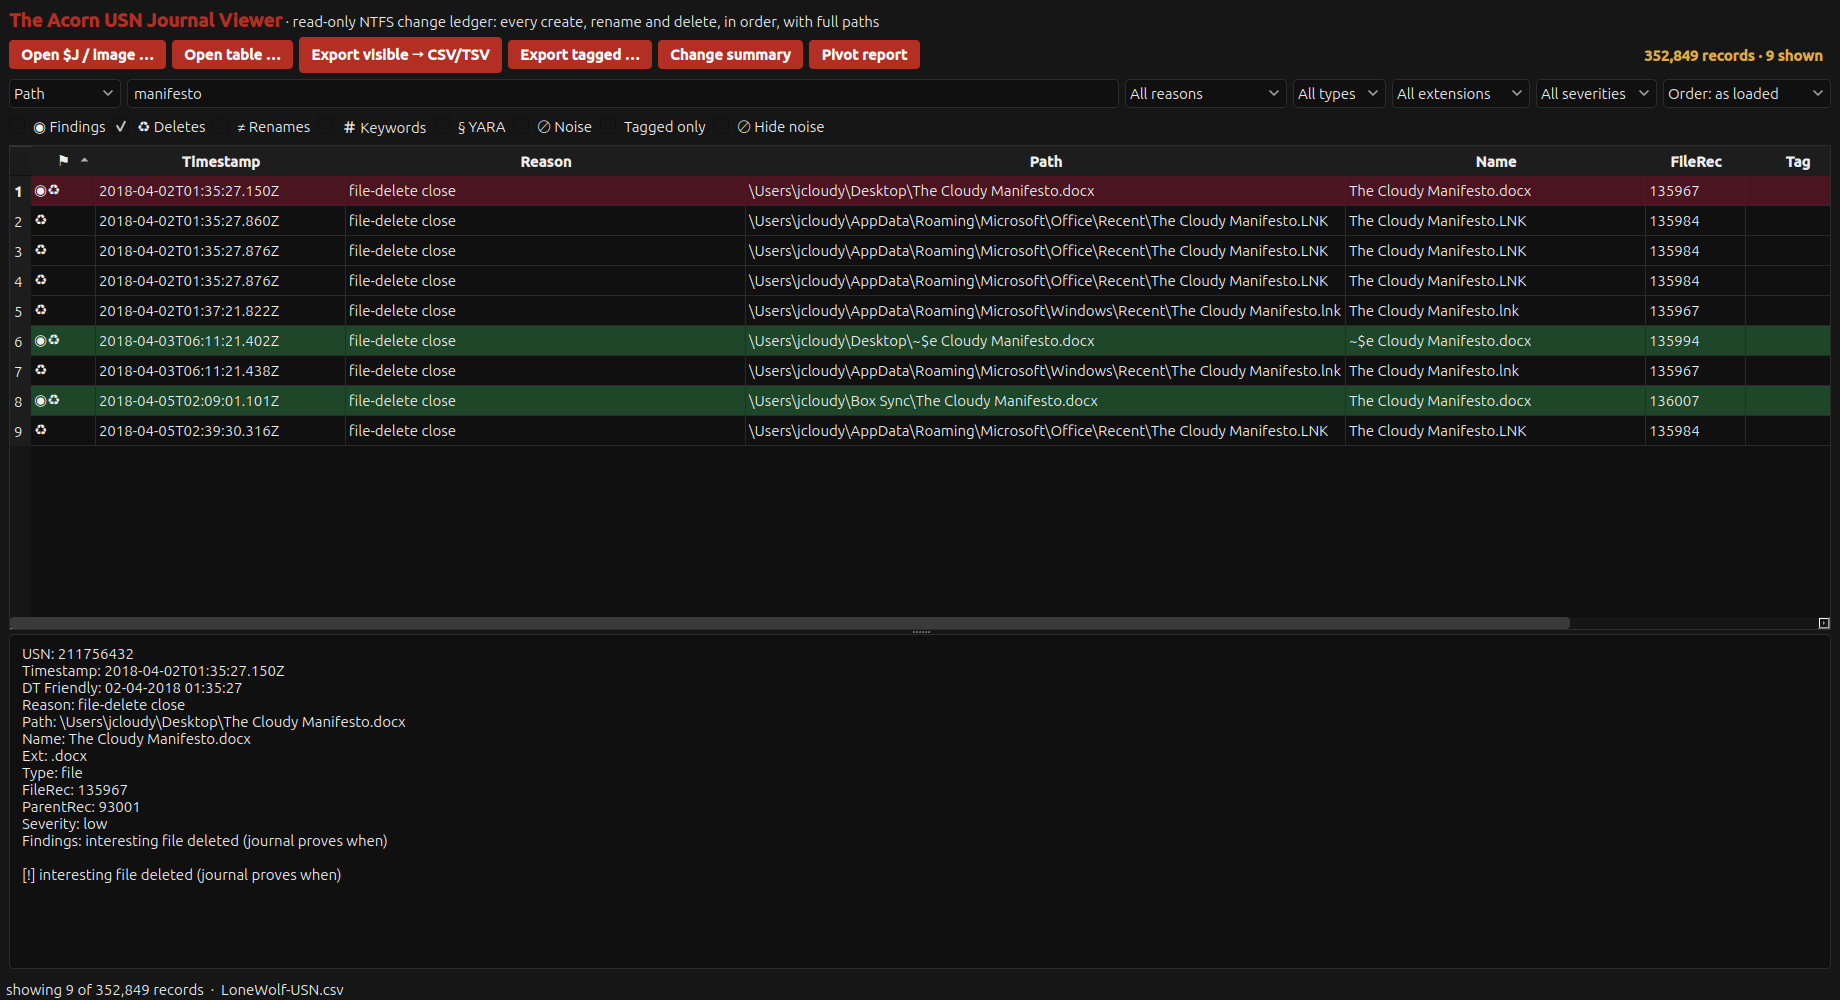Open the Order: as loaded dropdown
Image resolution: width=1840 pixels, height=1000 pixels.
pyautogui.click(x=1746, y=93)
